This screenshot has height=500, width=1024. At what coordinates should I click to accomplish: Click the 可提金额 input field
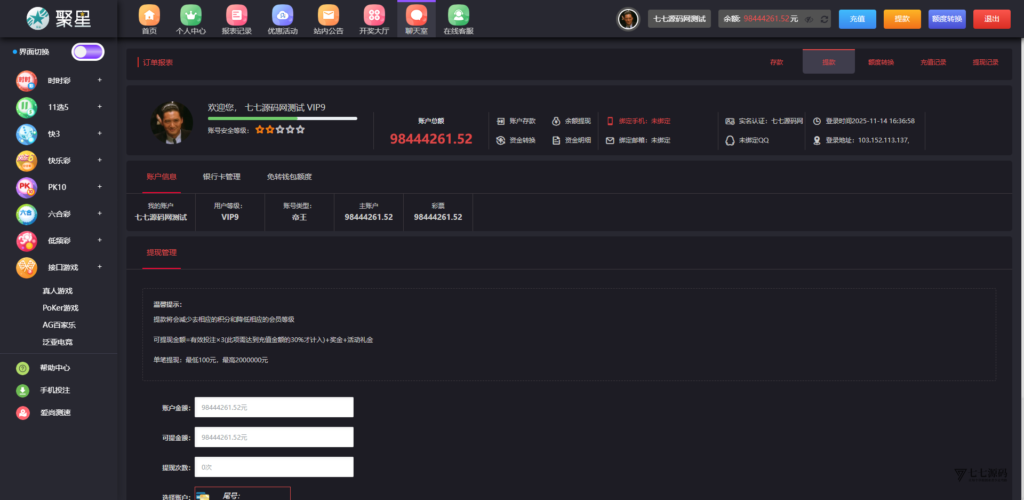(274, 437)
